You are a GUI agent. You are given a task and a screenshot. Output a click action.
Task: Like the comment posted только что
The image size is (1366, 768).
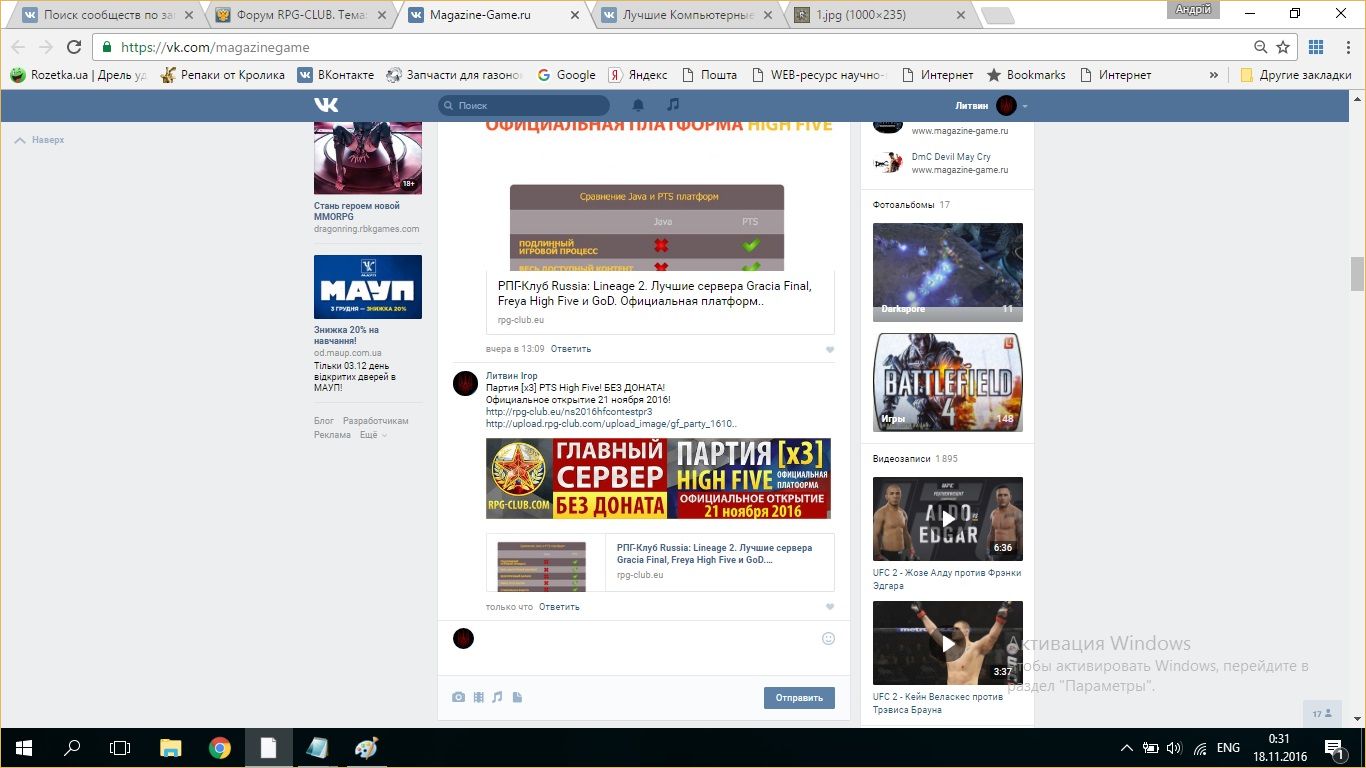click(x=830, y=607)
